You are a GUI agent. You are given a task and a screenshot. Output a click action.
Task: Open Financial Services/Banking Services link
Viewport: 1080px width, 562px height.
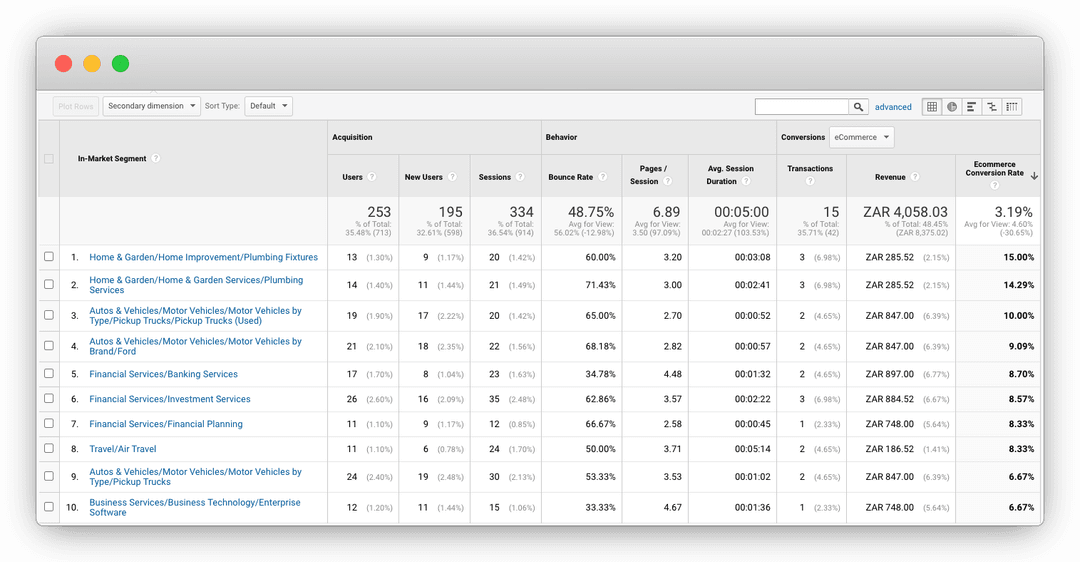[163, 374]
